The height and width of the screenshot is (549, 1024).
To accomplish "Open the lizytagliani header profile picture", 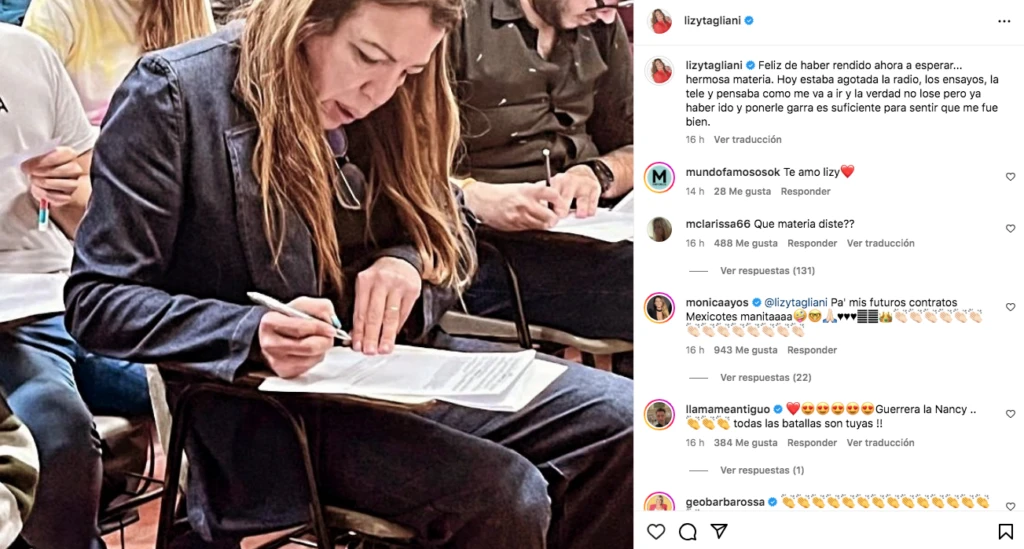I will point(660,21).
